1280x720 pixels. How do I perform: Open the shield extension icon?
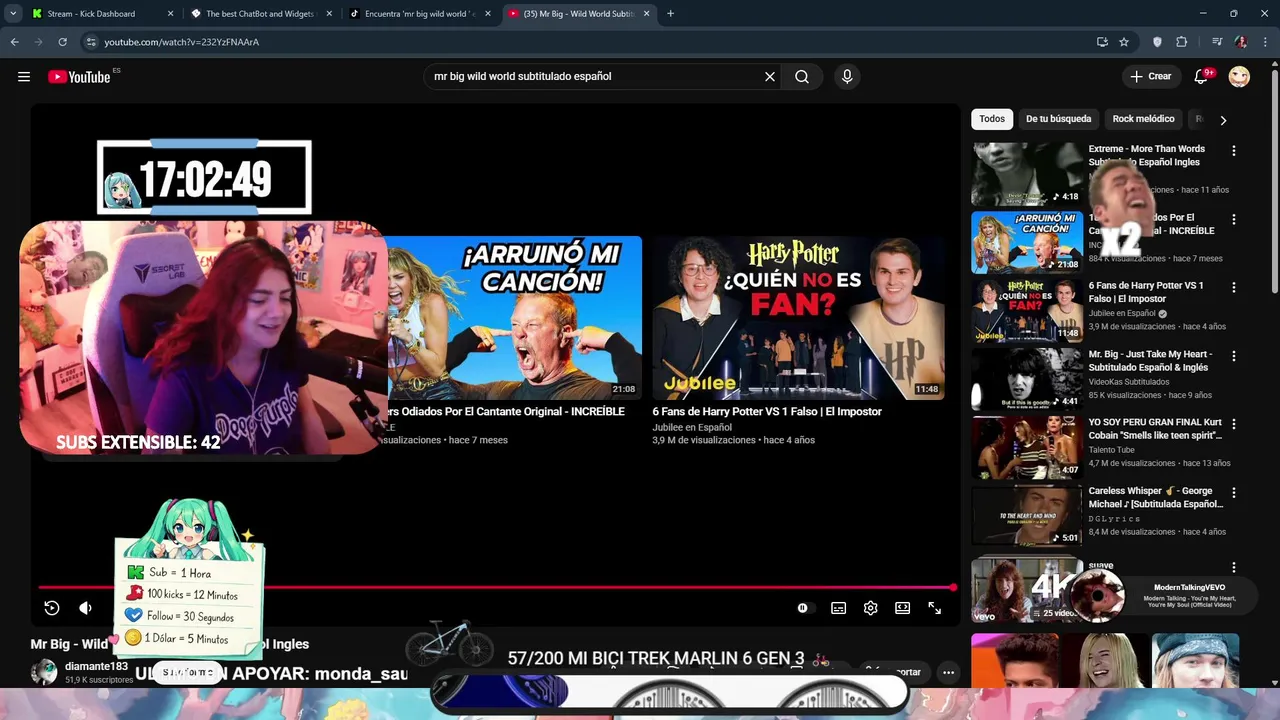1157,42
